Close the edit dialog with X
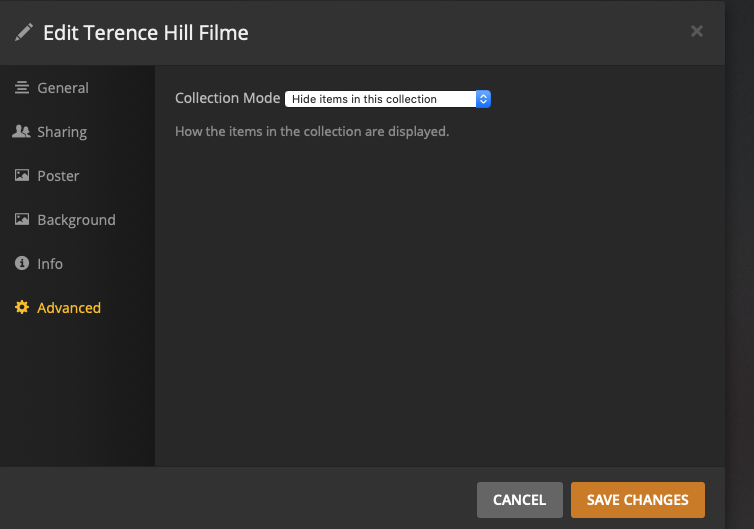The image size is (754, 529). [697, 32]
